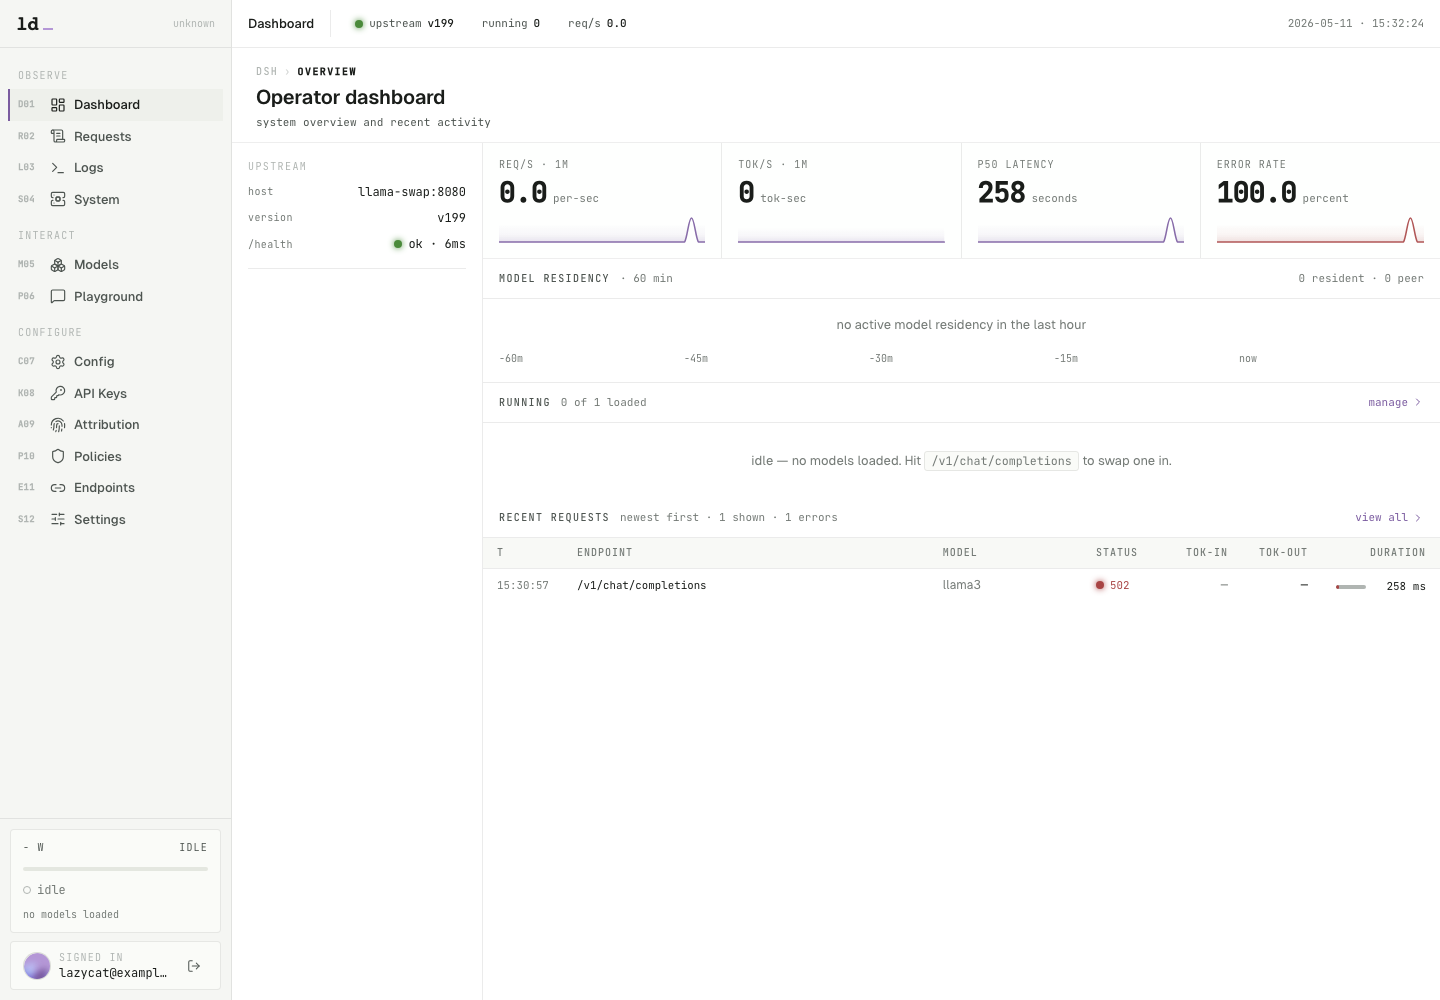Click the 502 status code text
Image resolution: width=1440 pixels, height=1000 pixels.
(1120, 586)
